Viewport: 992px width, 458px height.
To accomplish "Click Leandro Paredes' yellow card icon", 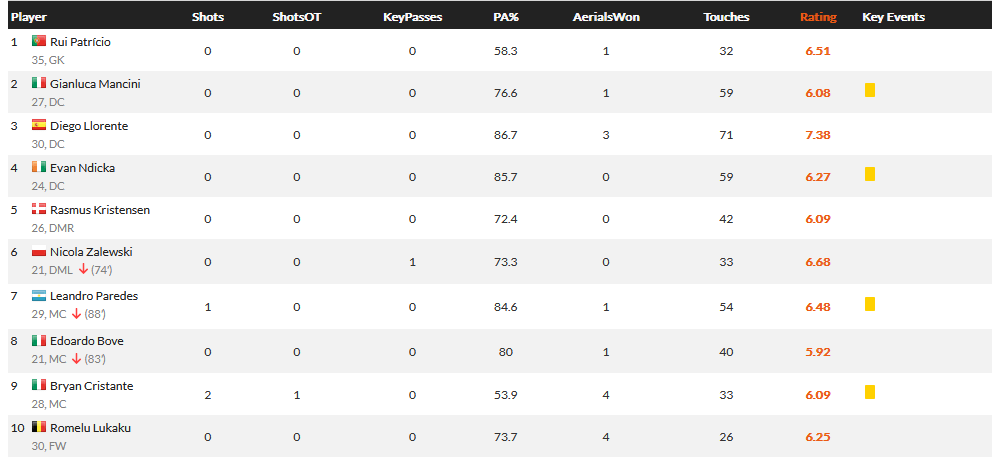I will (869, 304).
